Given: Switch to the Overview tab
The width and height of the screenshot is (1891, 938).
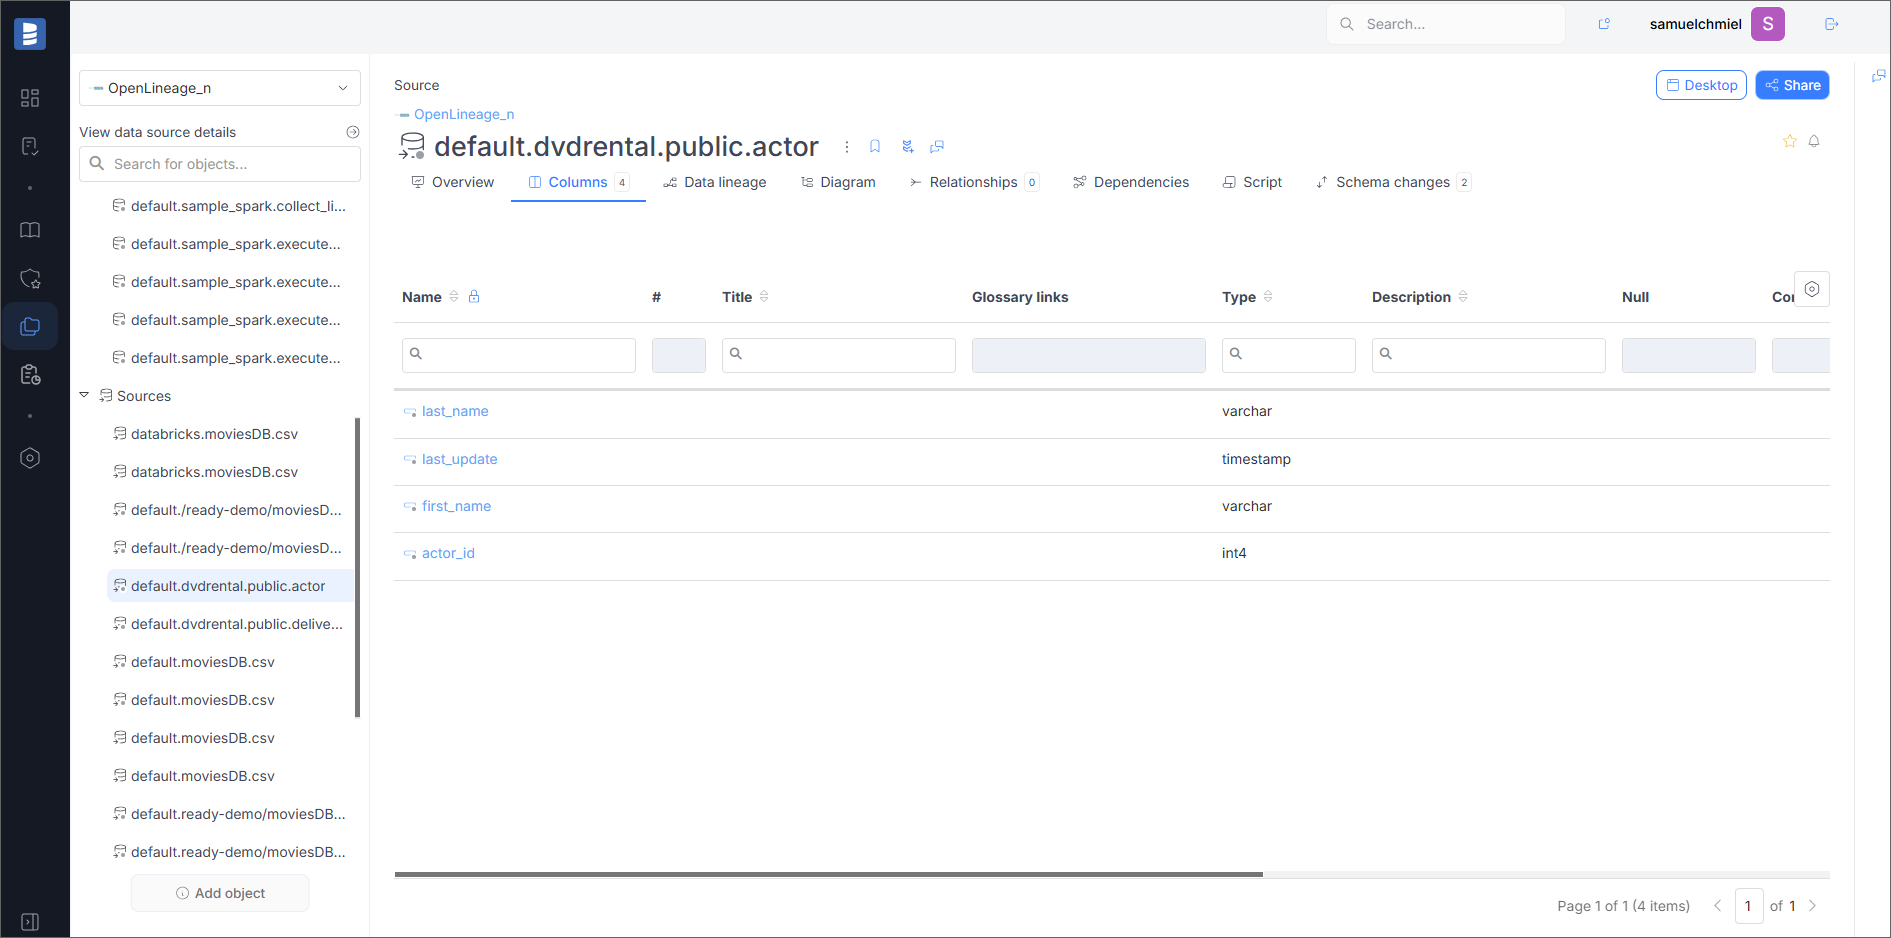Looking at the screenshot, I should pos(453,182).
